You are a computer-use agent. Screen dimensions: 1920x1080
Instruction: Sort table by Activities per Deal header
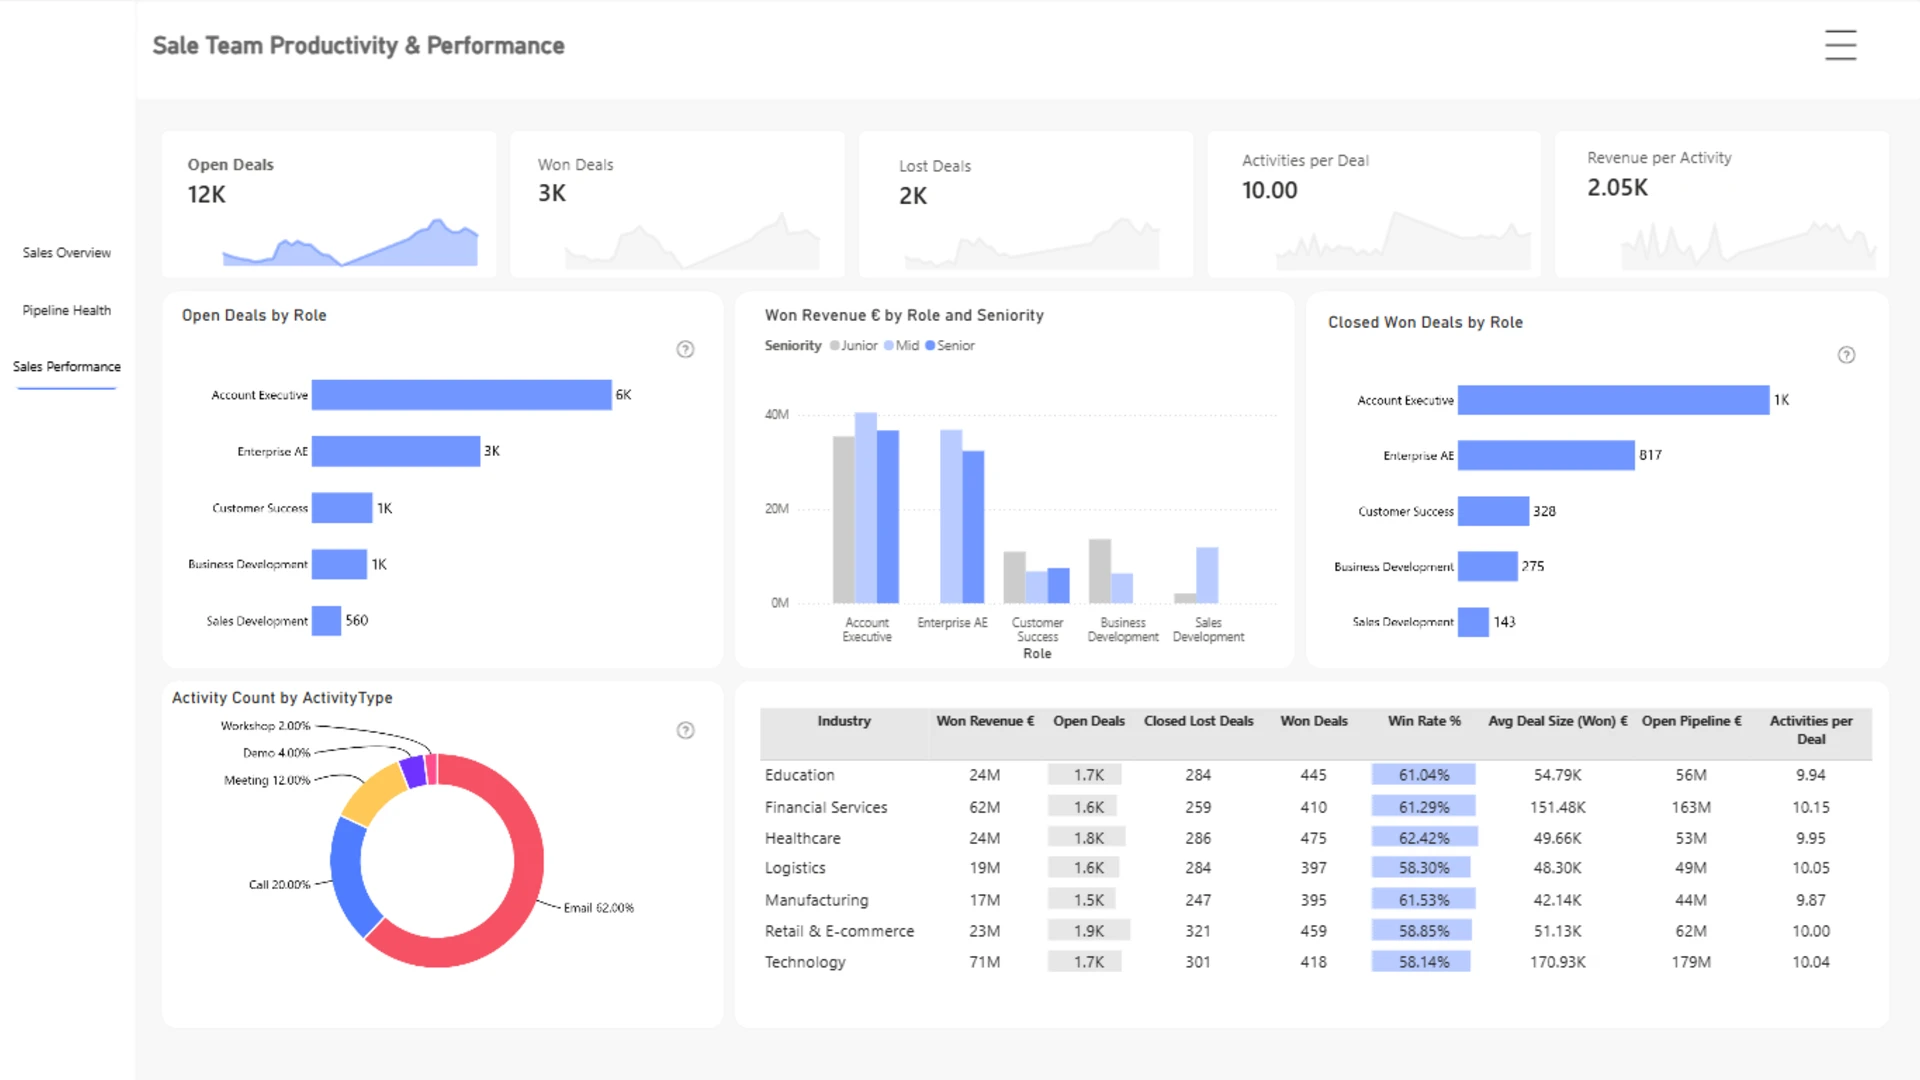1811,730
